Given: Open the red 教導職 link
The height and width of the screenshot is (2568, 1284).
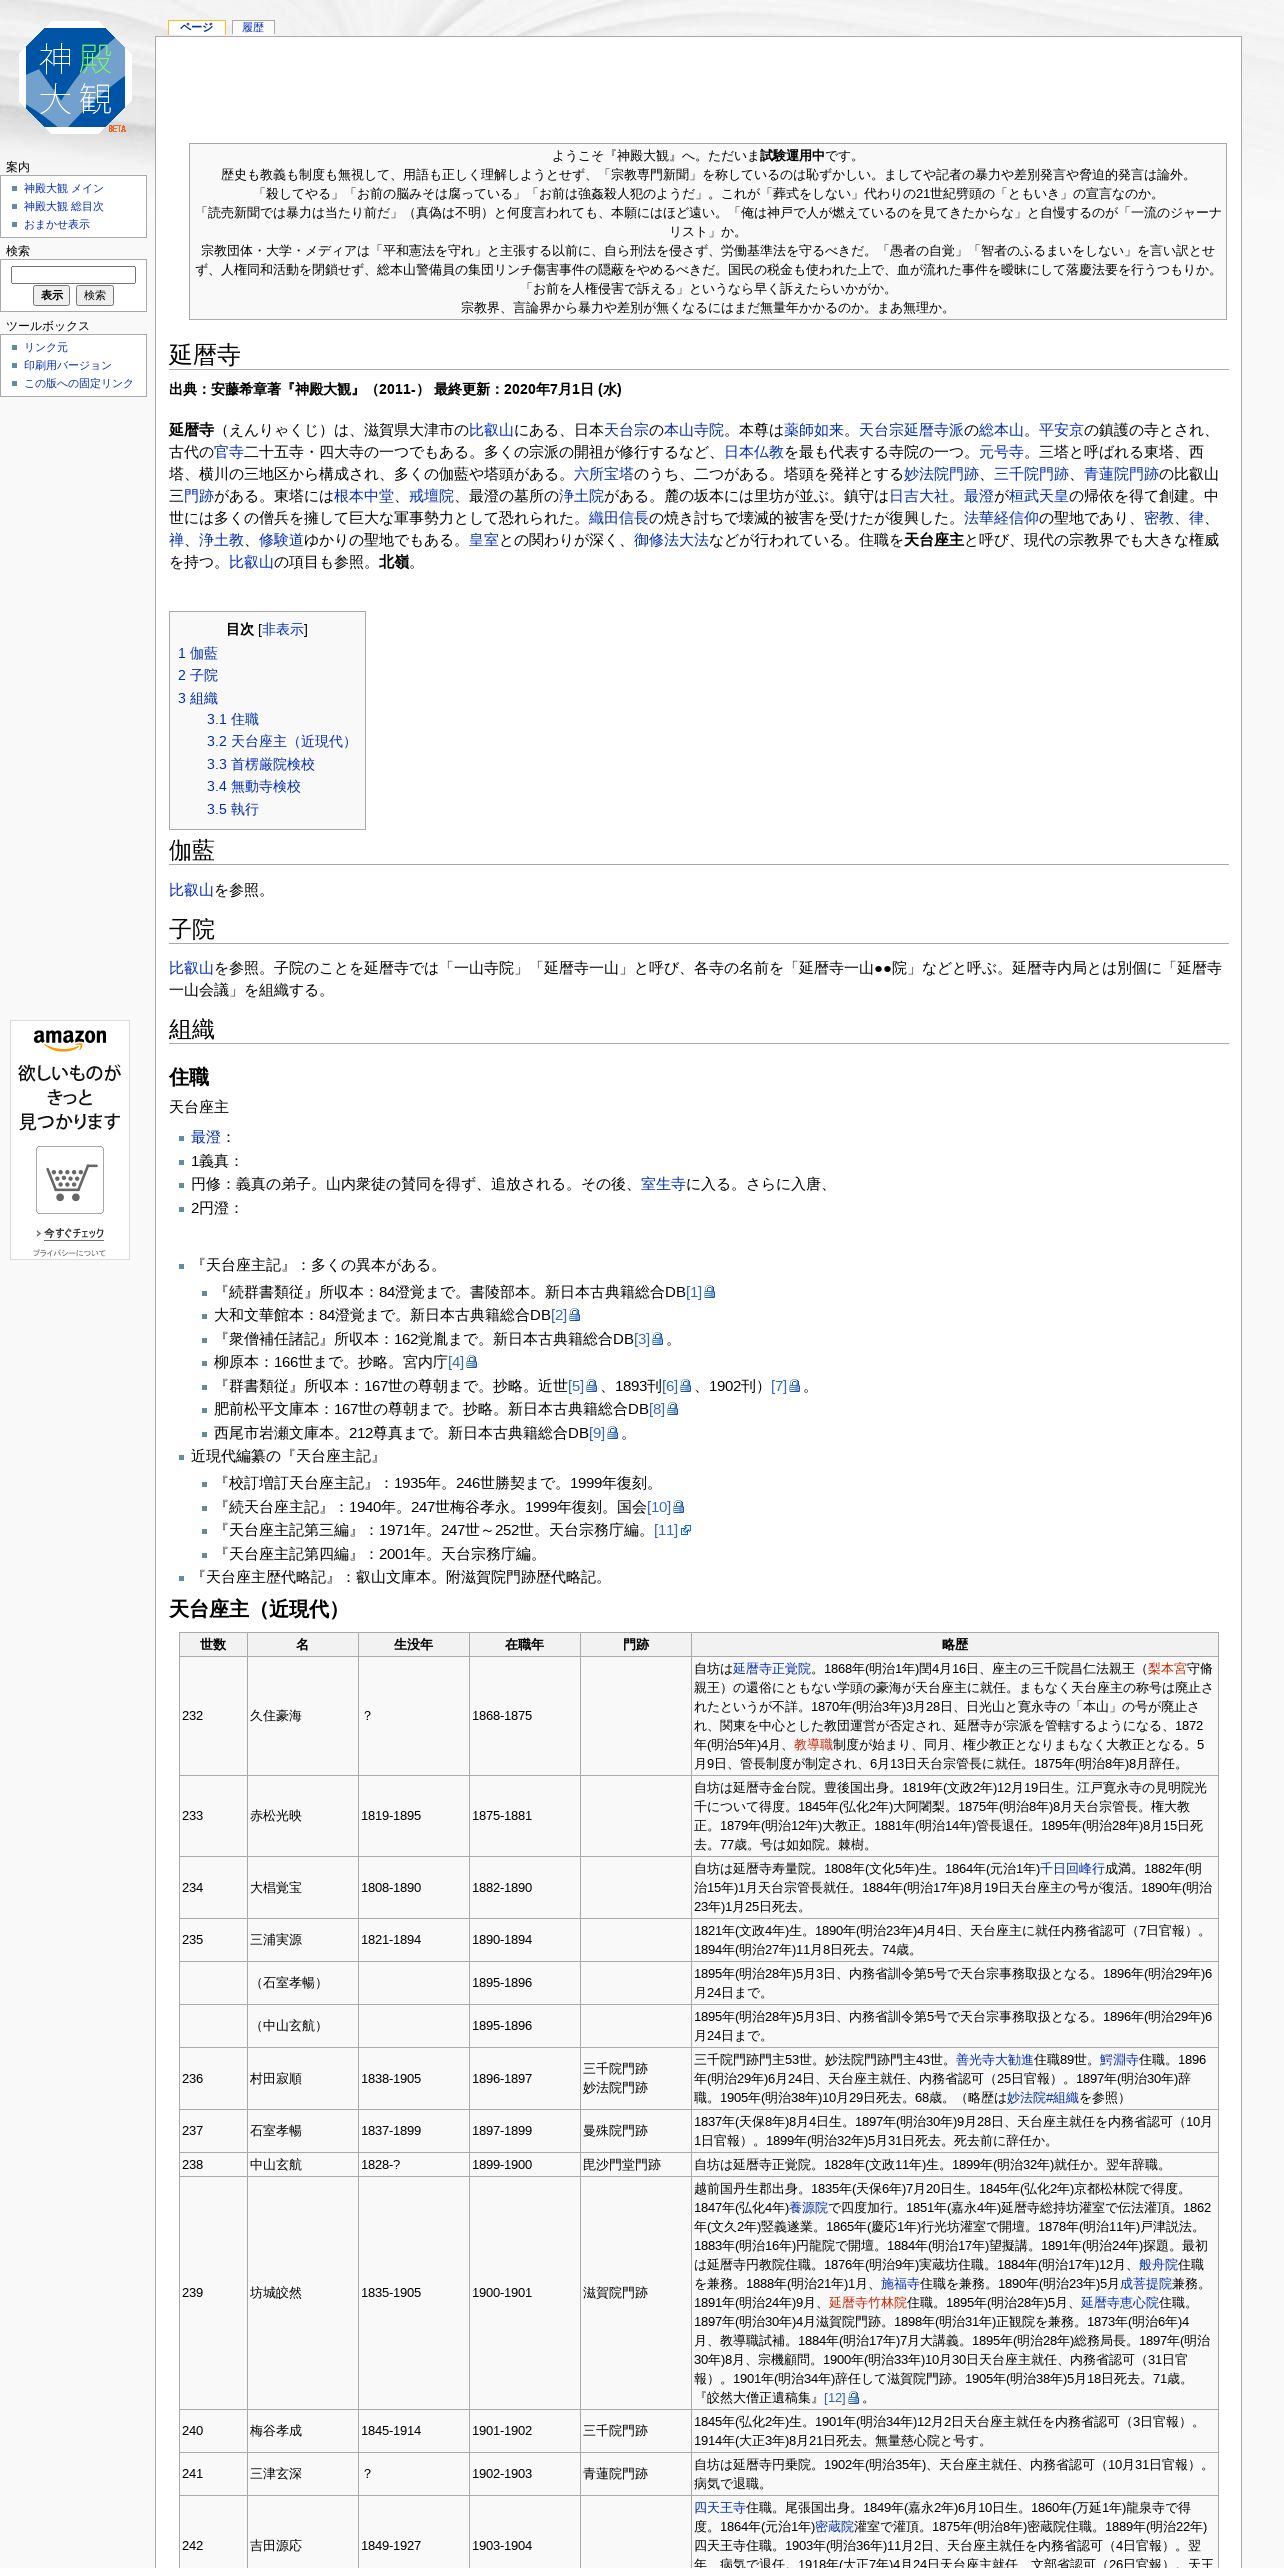Looking at the screenshot, I should click(813, 1745).
